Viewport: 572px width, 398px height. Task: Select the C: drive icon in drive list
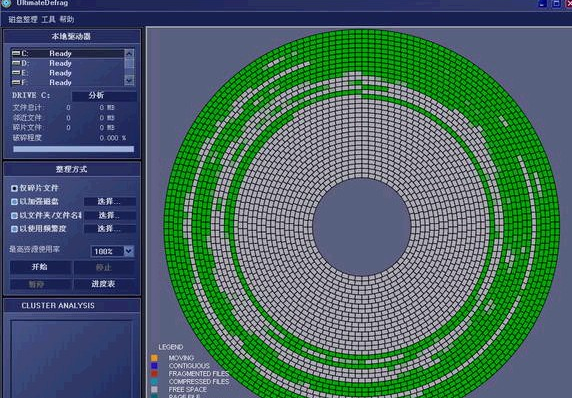(16, 53)
